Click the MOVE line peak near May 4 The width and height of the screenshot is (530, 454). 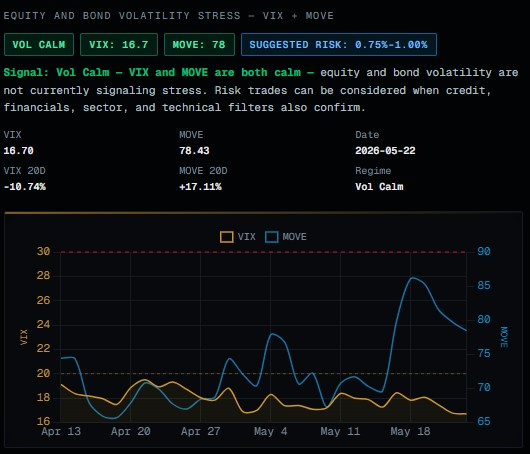[272, 334]
